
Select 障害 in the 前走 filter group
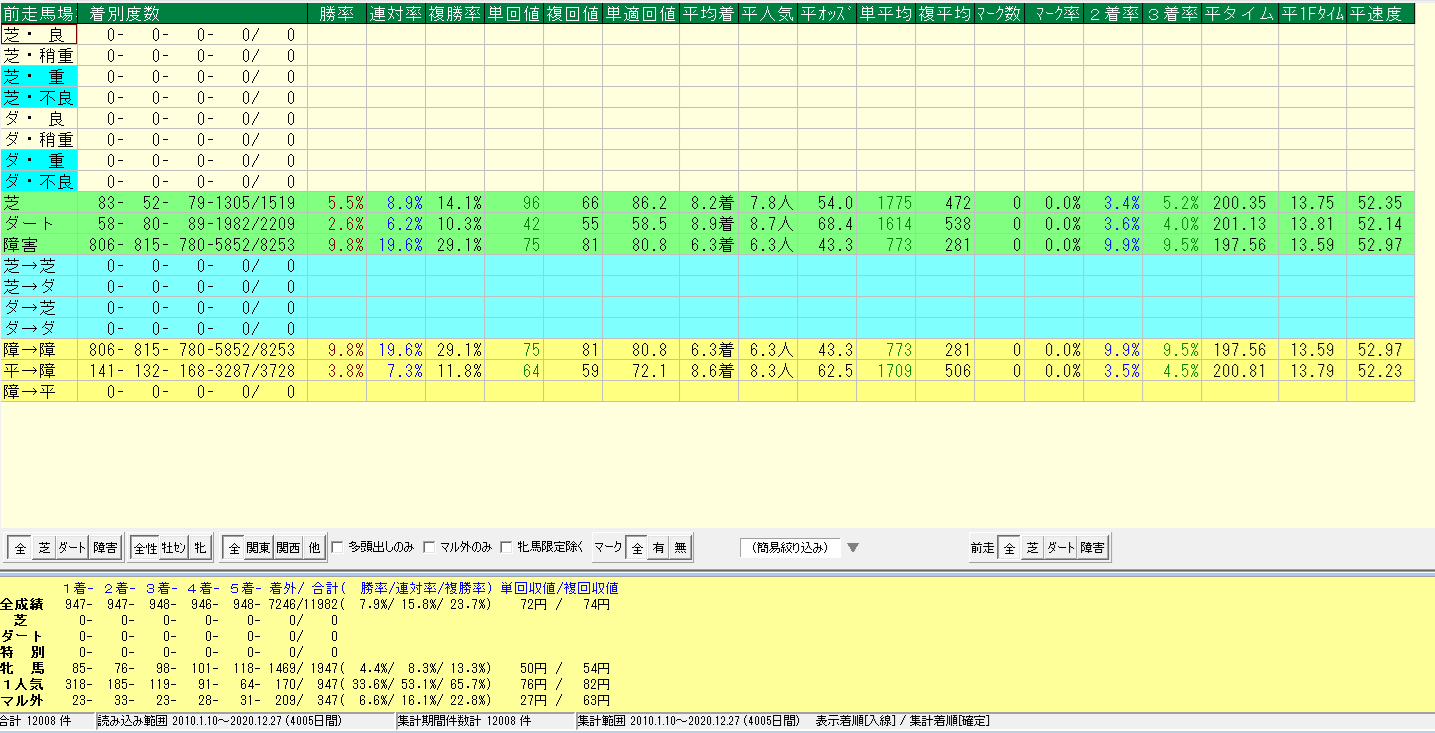click(x=1092, y=547)
